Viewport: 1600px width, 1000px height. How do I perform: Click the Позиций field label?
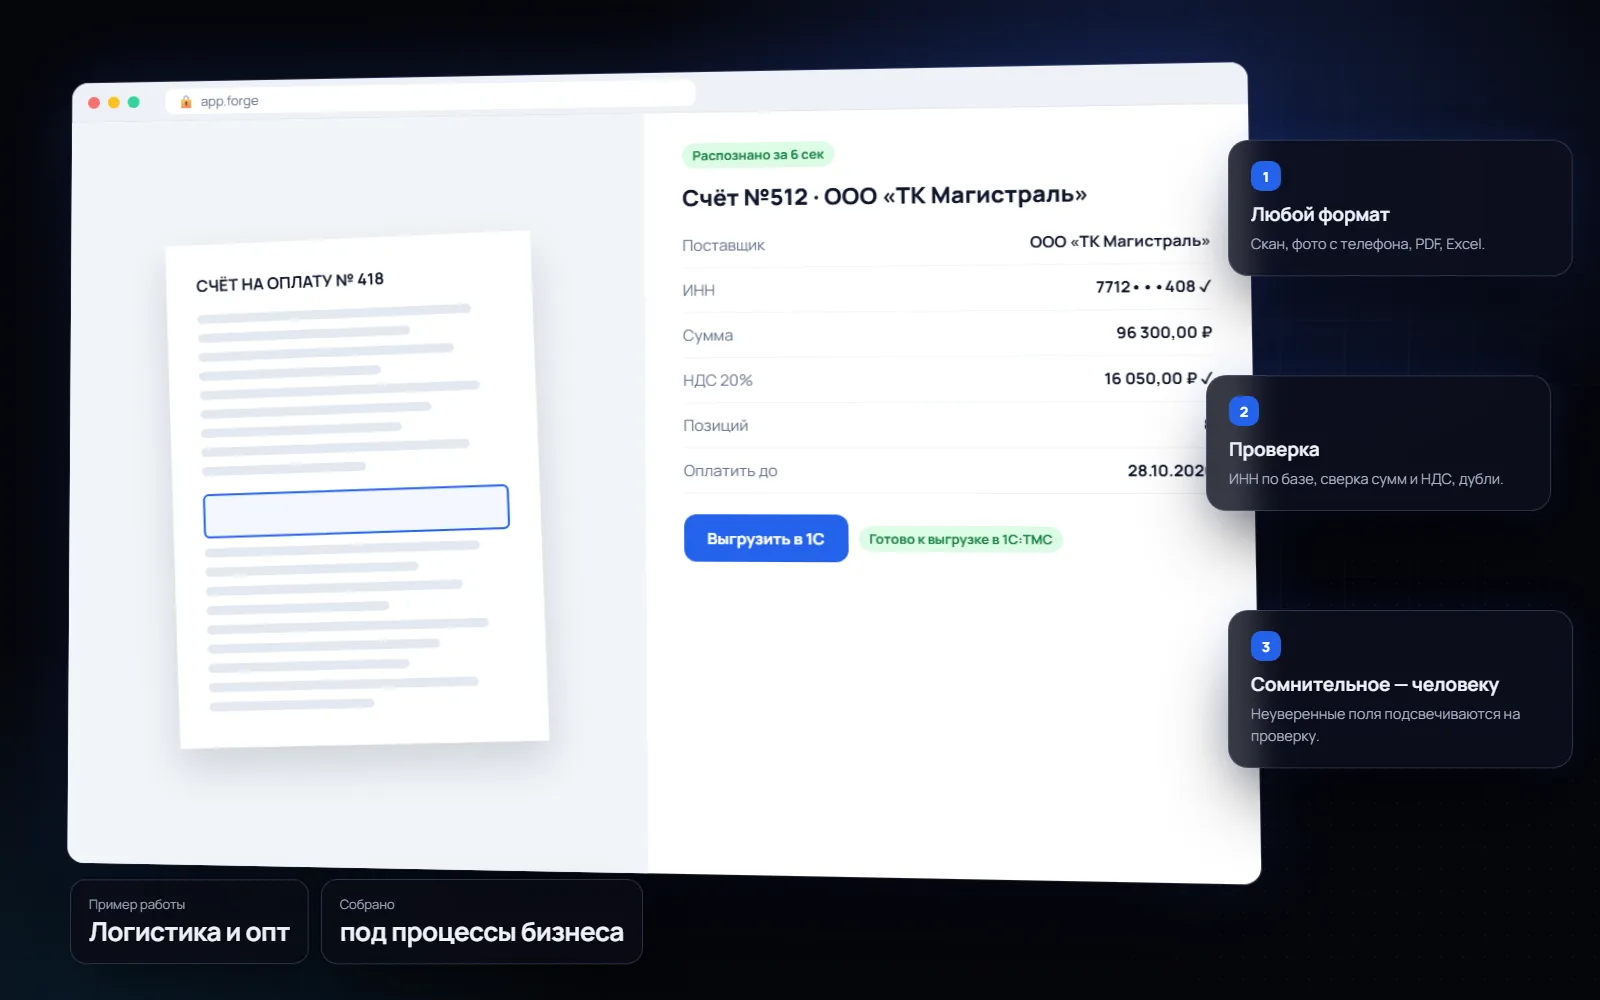pyautogui.click(x=715, y=425)
